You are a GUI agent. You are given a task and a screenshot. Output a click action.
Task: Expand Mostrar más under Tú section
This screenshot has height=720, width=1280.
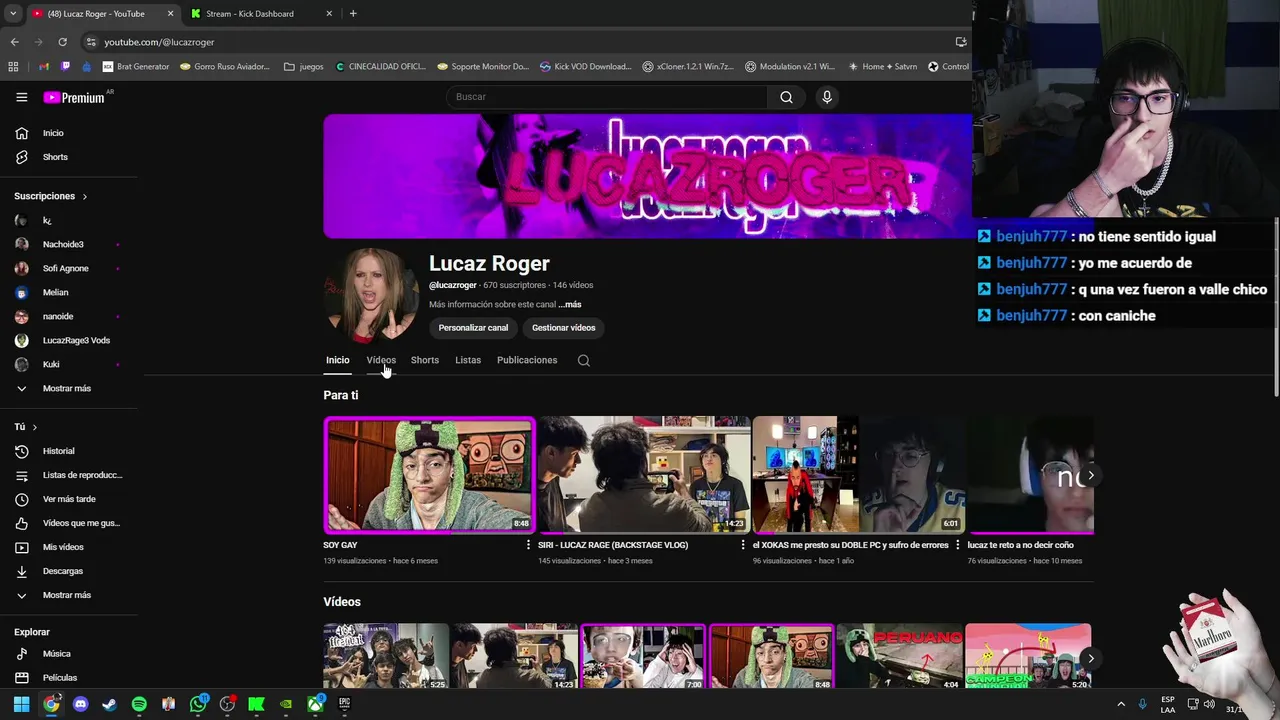pyautogui.click(x=69, y=595)
